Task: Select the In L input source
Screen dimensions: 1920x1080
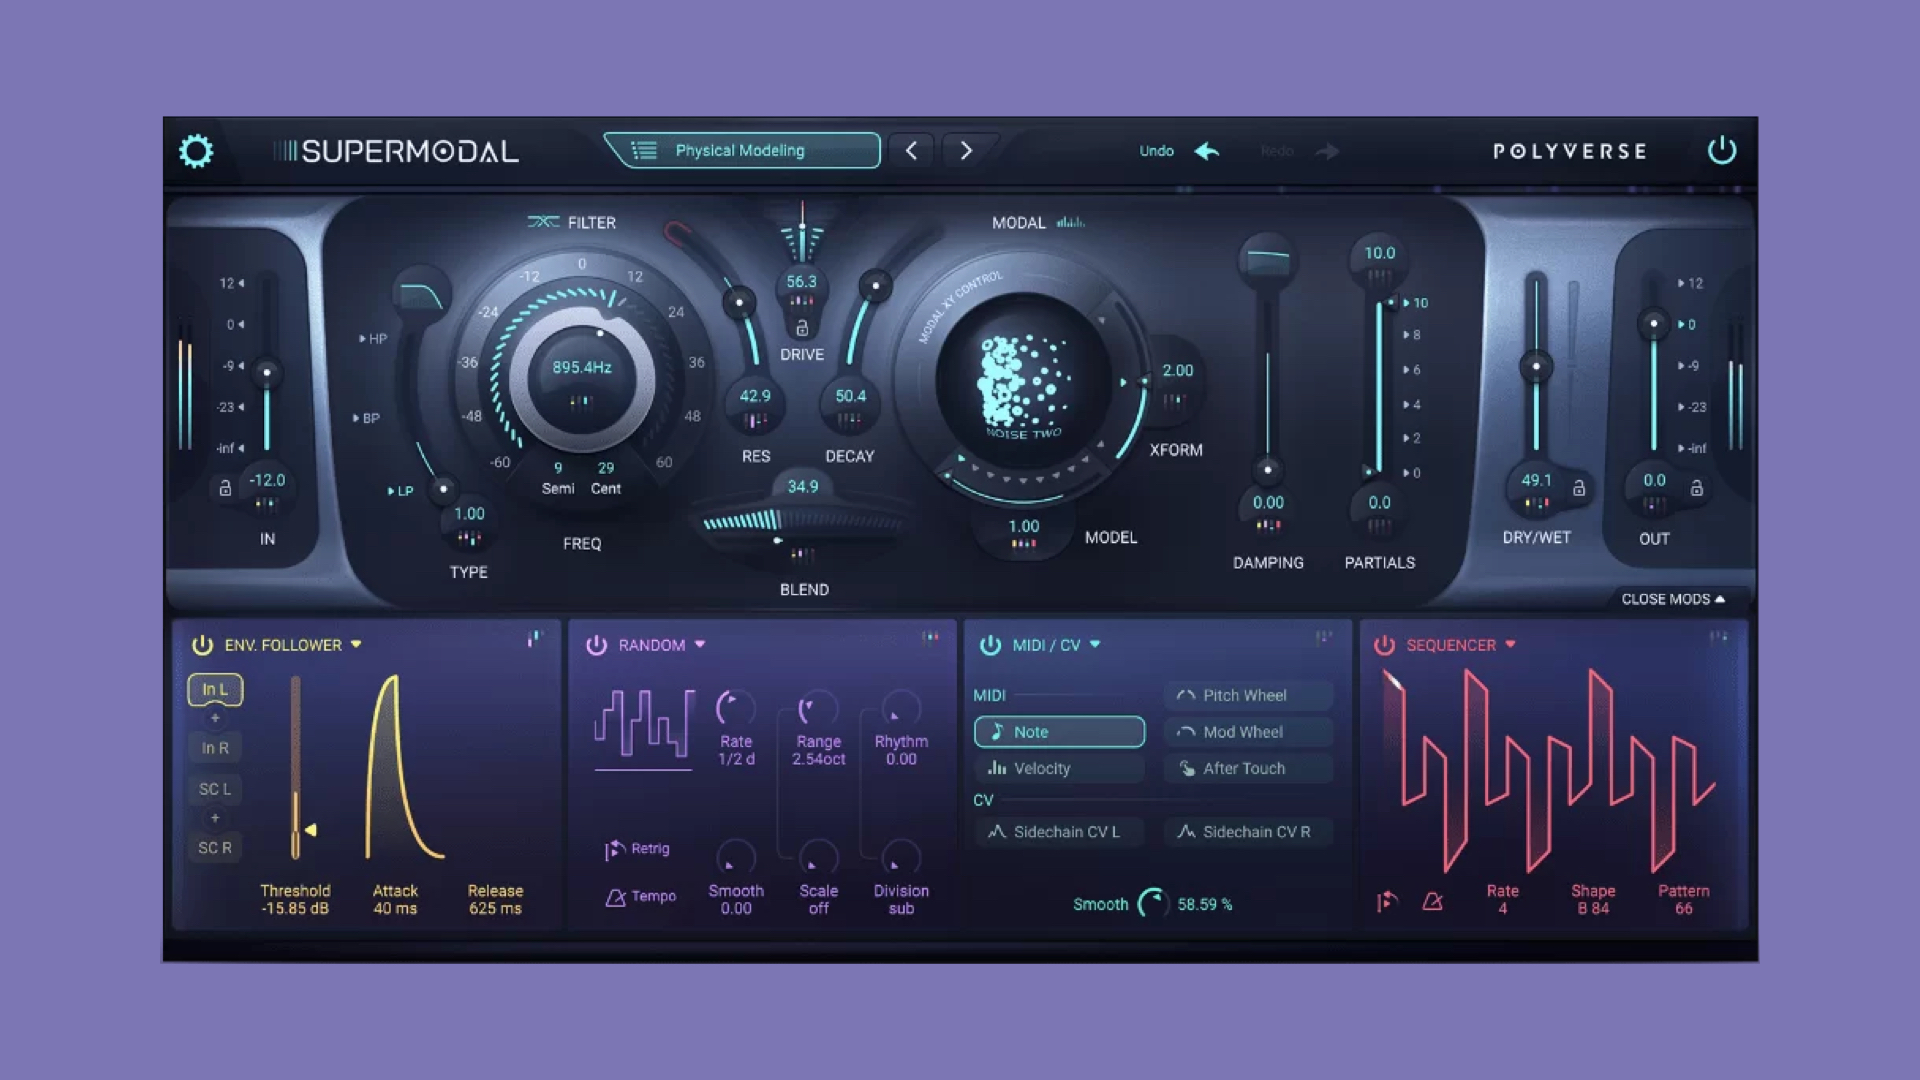Action: click(x=215, y=689)
